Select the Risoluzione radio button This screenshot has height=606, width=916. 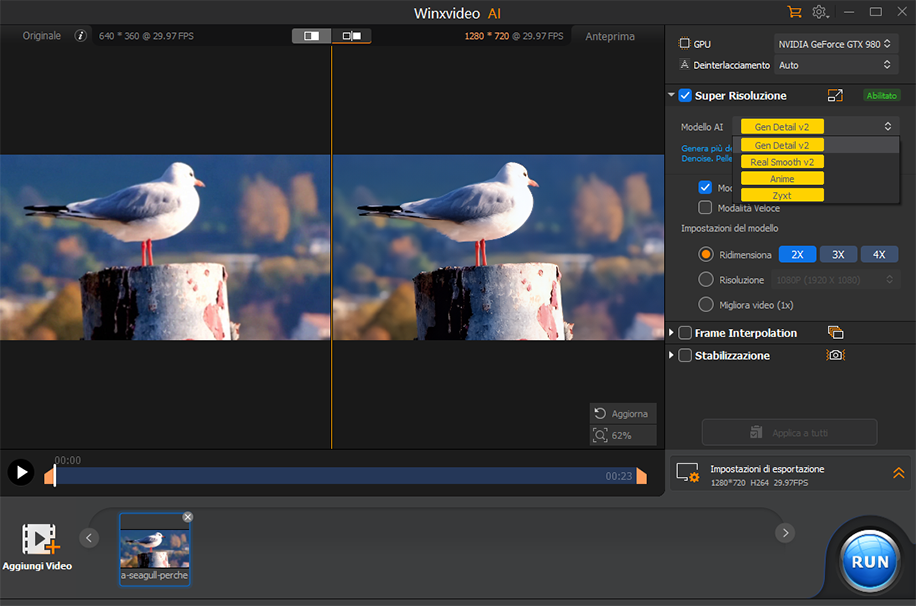(706, 279)
